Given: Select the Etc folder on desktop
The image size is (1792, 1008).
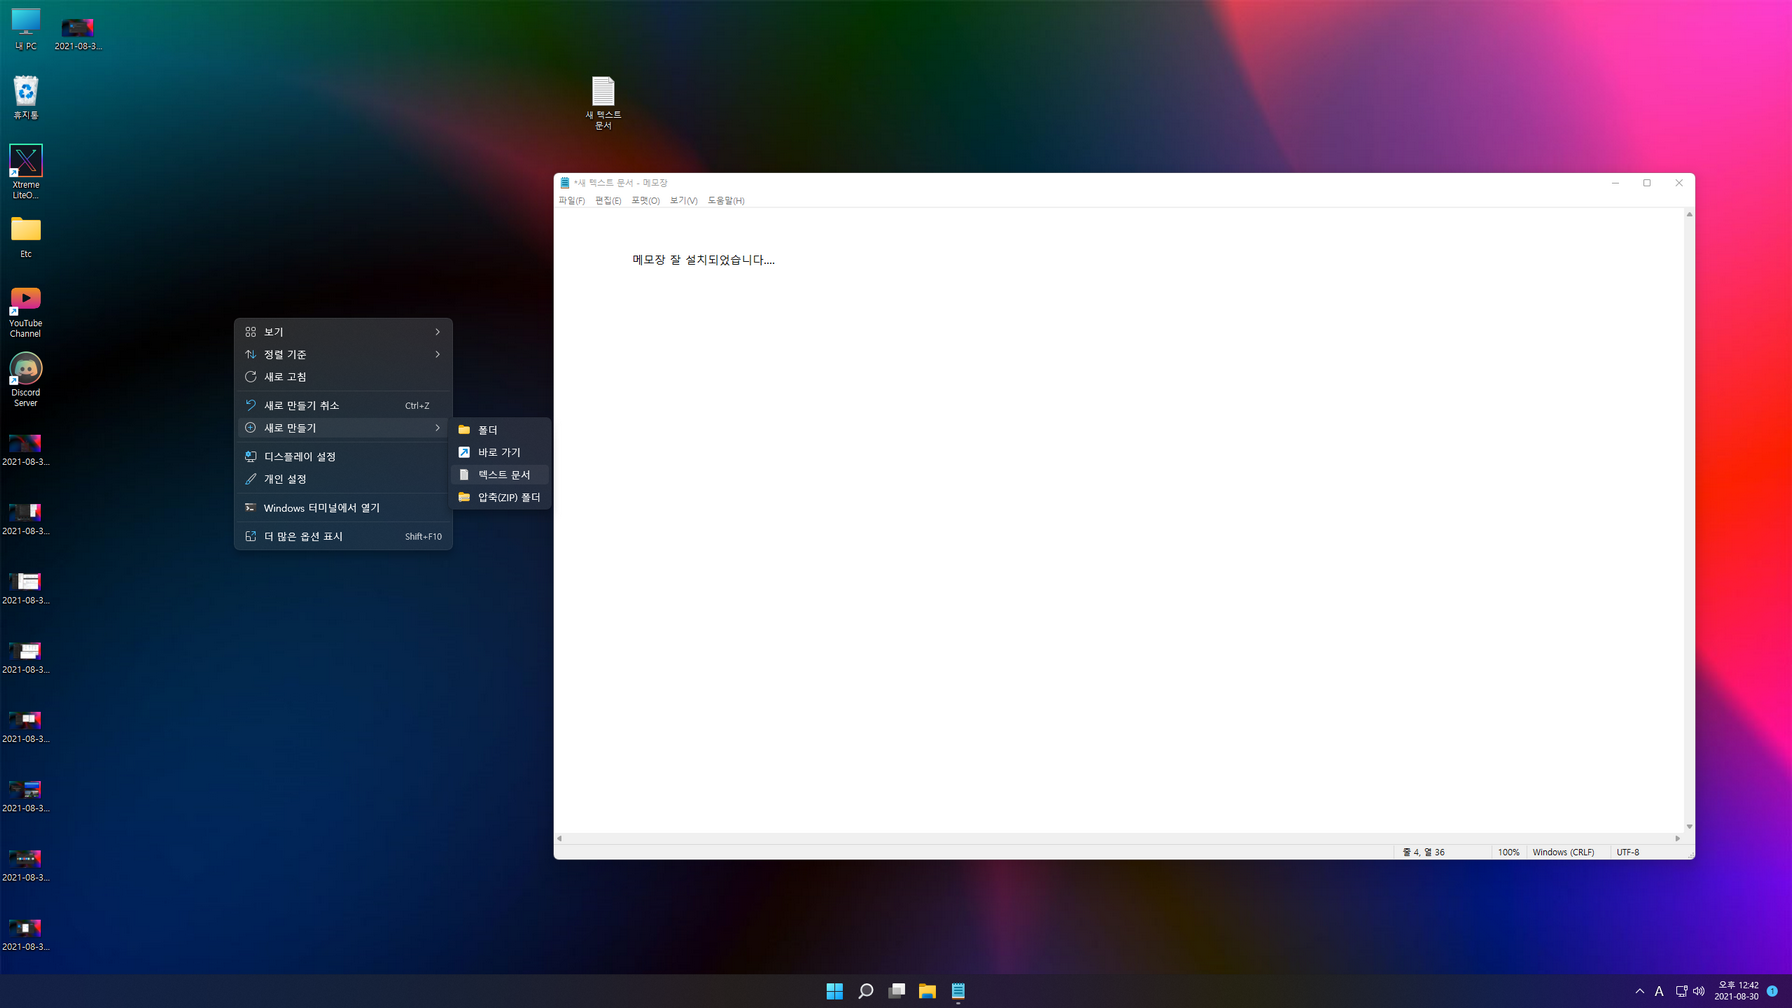Looking at the screenshot, I should 25,237.
